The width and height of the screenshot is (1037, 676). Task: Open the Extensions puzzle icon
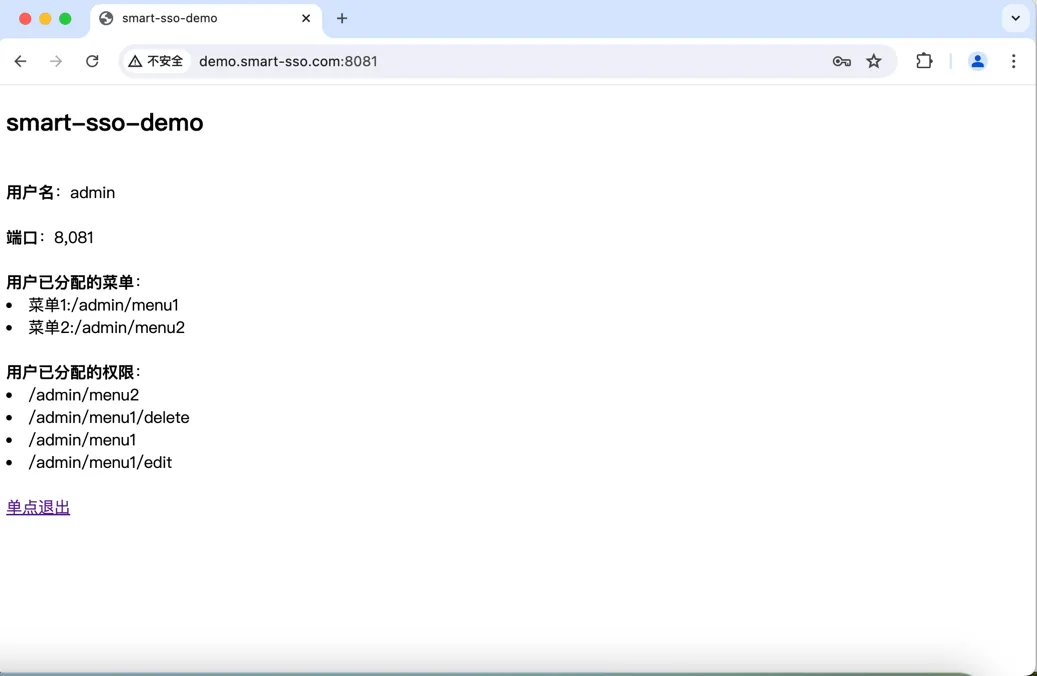(x=924, y=62)
